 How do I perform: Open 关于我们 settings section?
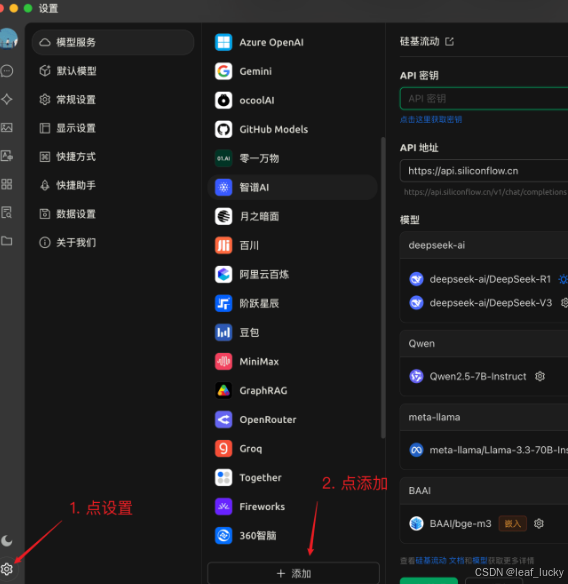tap(113, 242)
